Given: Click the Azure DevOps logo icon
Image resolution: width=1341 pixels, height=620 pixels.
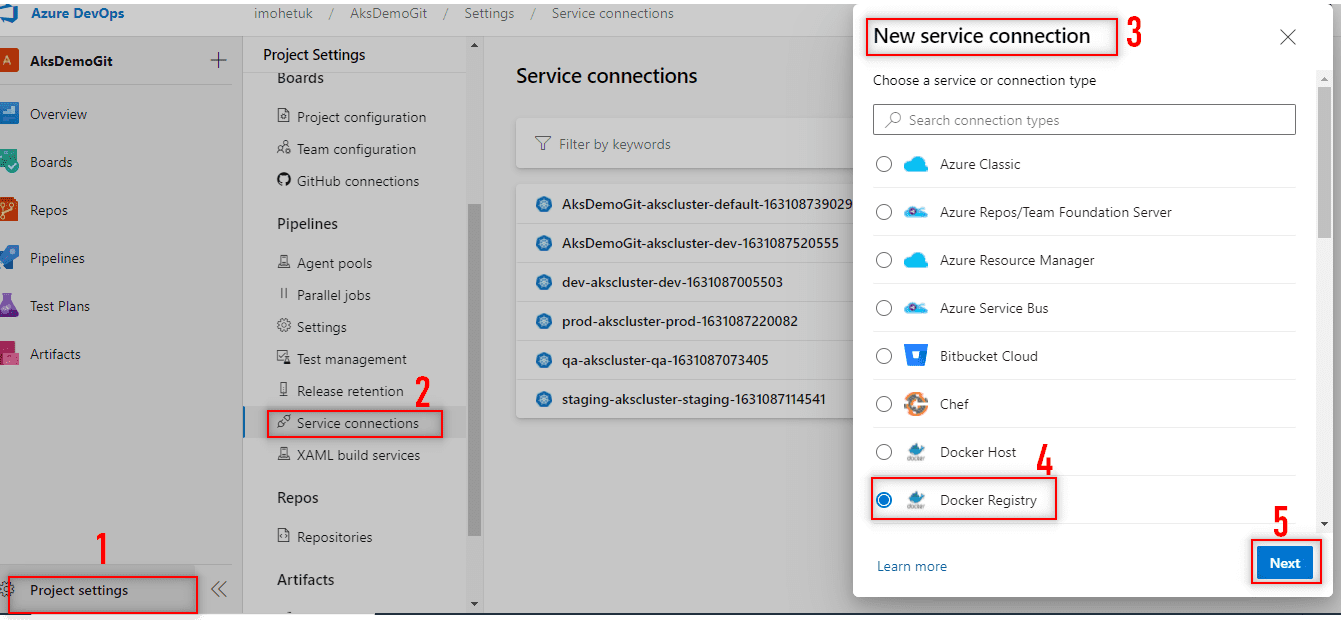Looking at the screenshot, I should pos(8,14).
